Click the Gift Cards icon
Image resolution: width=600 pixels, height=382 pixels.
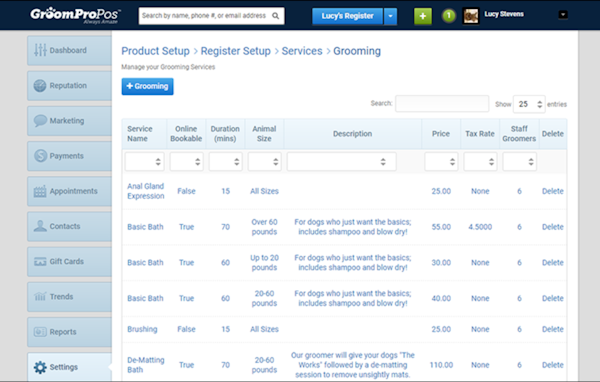point(40,262)
